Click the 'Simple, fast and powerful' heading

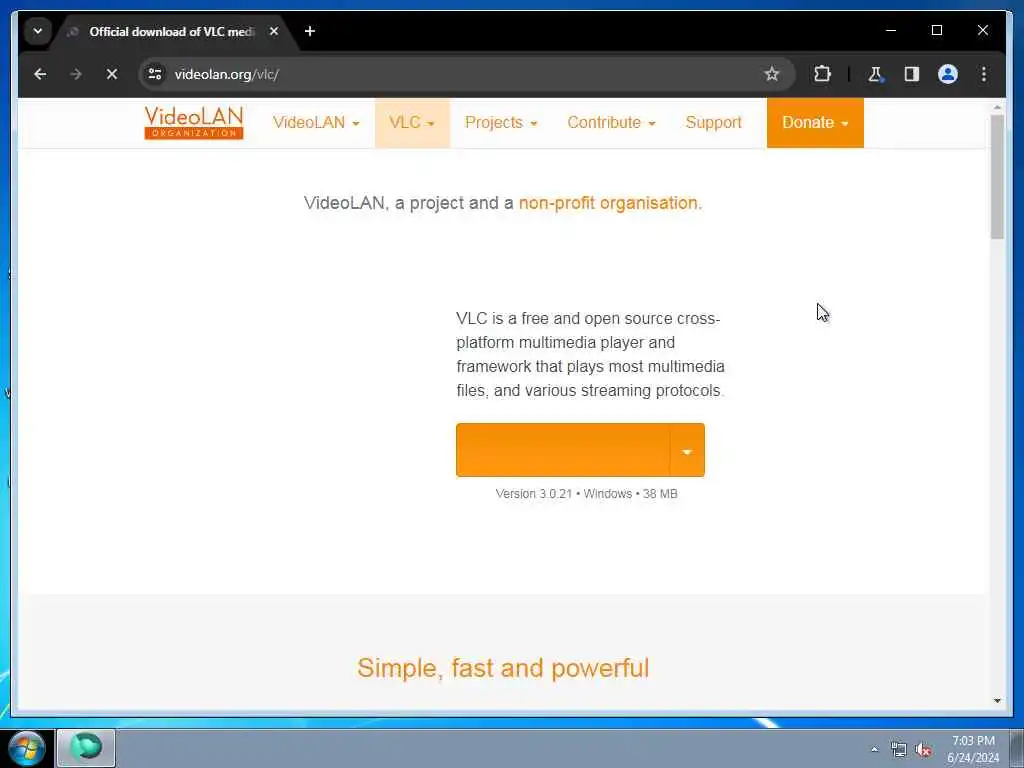(x=503, y=668)
